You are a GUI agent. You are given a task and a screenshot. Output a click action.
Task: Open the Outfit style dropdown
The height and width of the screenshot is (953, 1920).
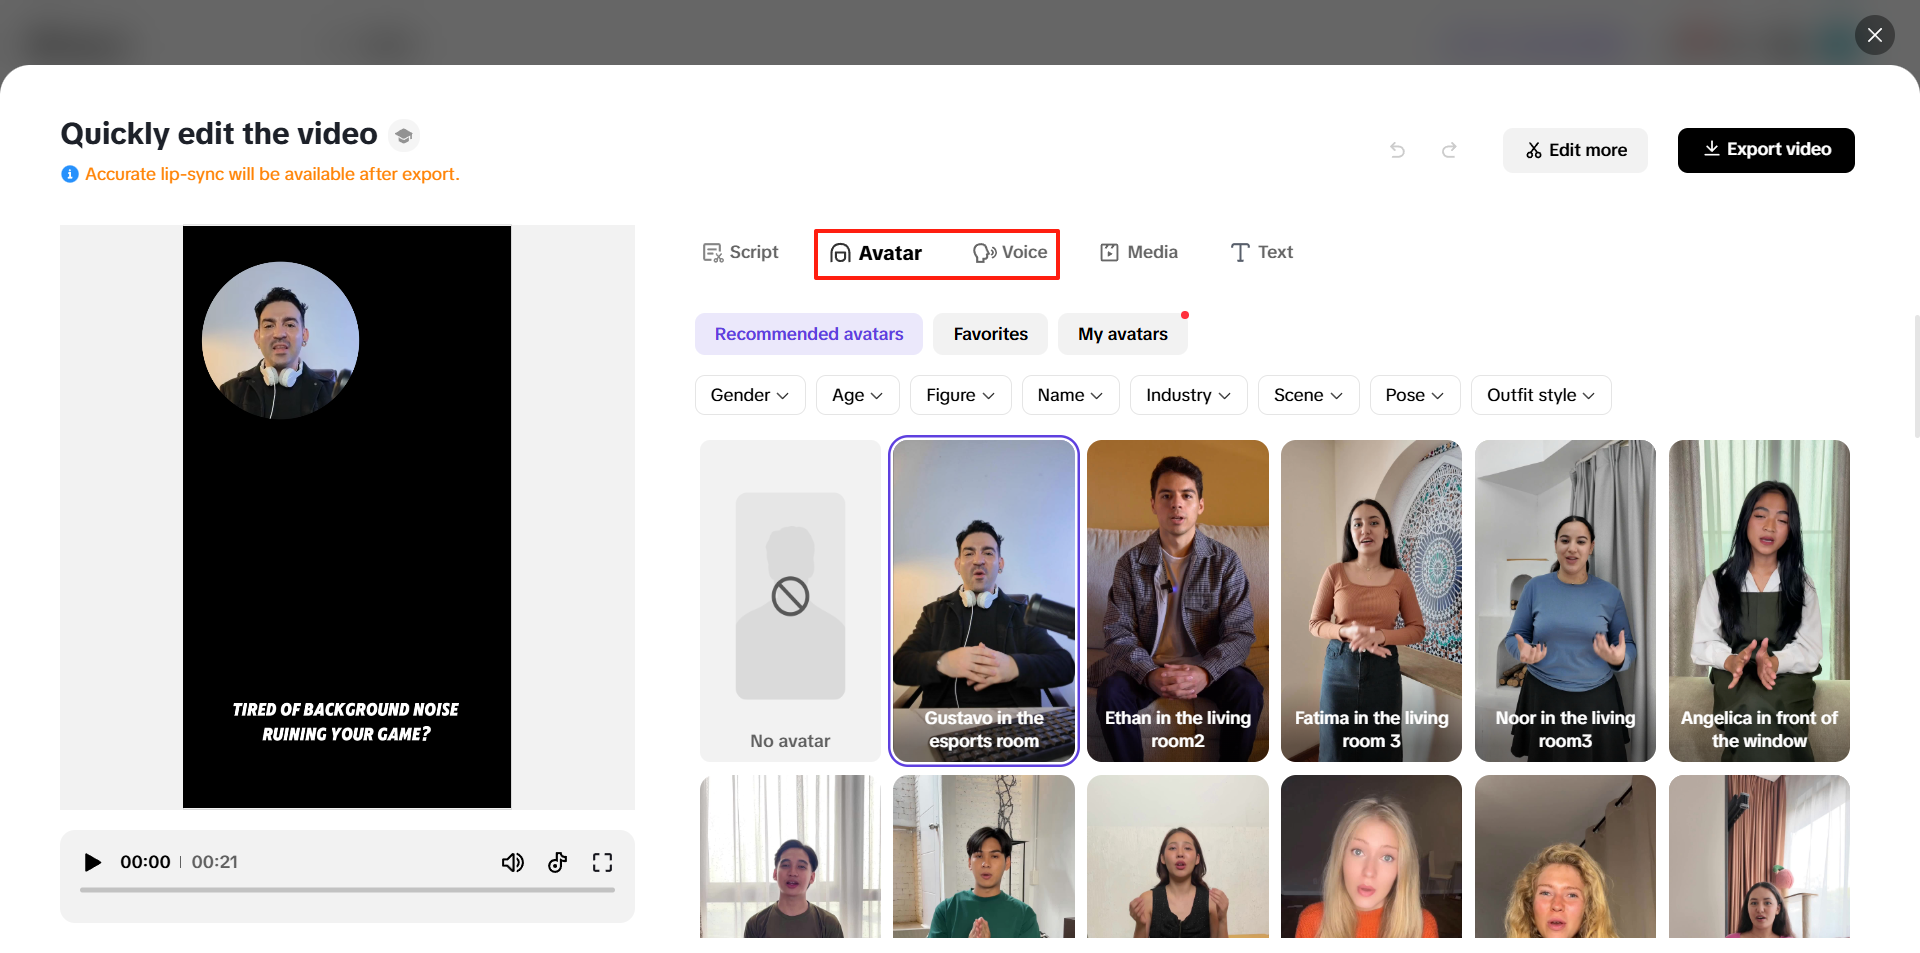click(x=1540, y=394)
